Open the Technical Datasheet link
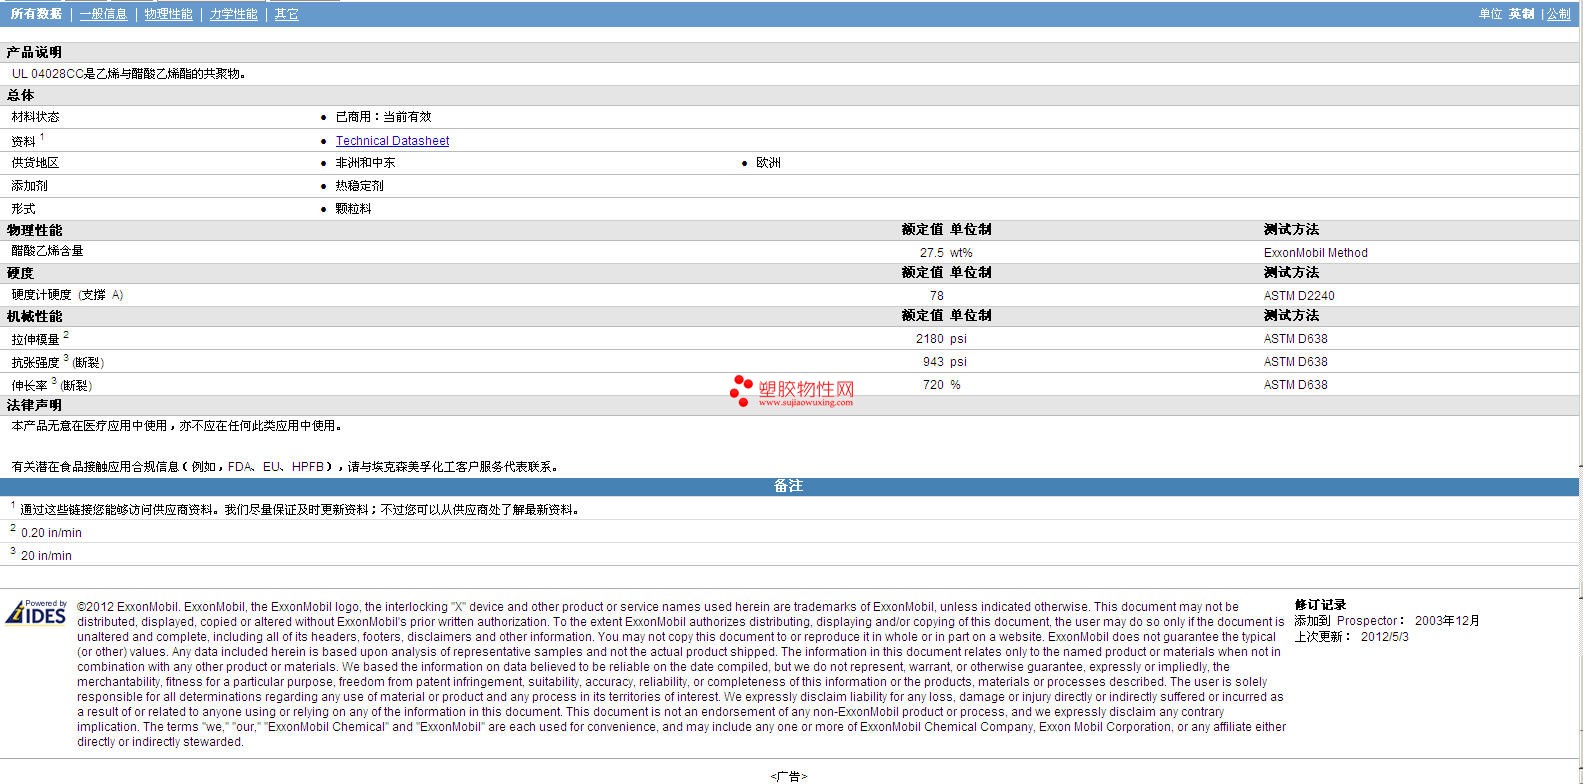This screenshot has width=1583, height=784. click(x=392, y=141)
